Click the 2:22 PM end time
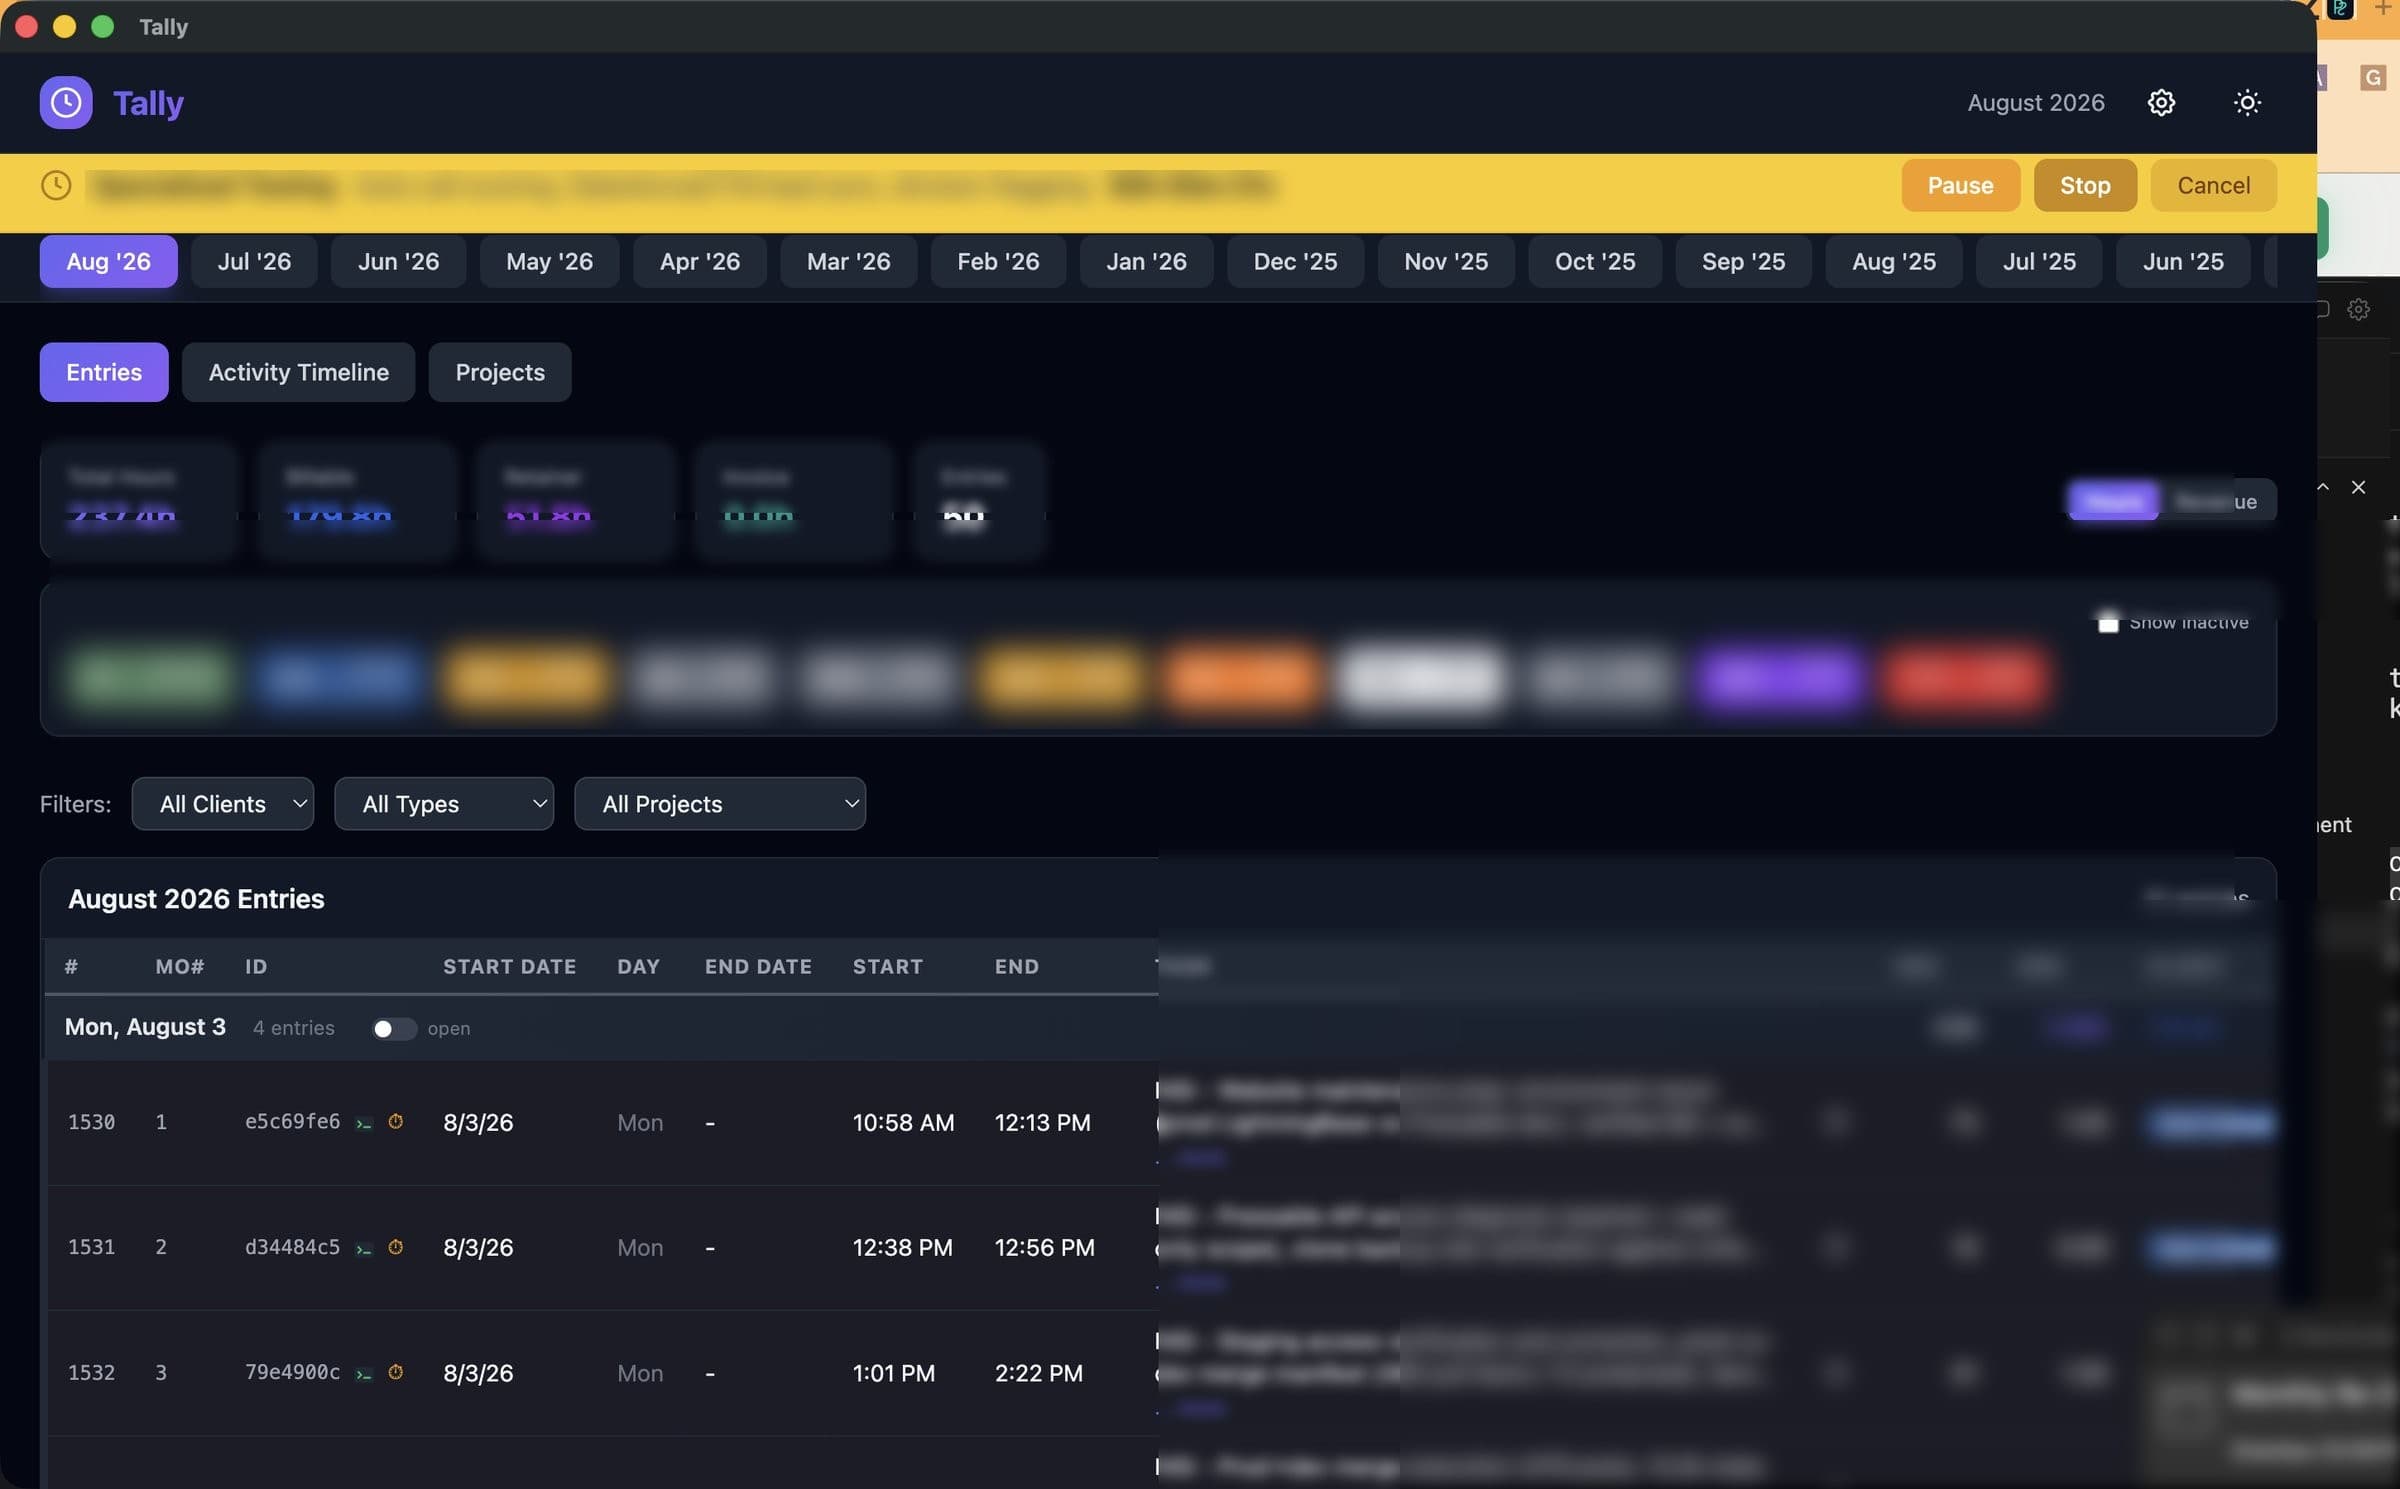The width and height of the screenshot is (2400, 1489). coord(1038,1373)
